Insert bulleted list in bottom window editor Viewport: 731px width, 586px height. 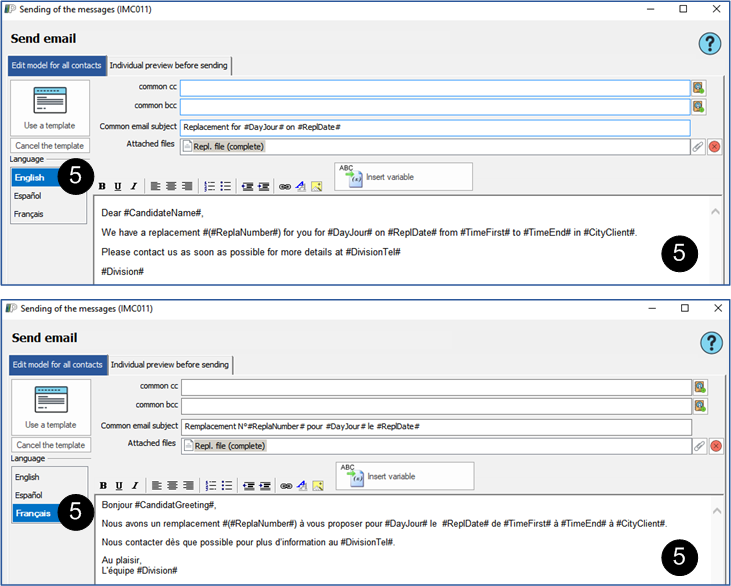(227, 486)
